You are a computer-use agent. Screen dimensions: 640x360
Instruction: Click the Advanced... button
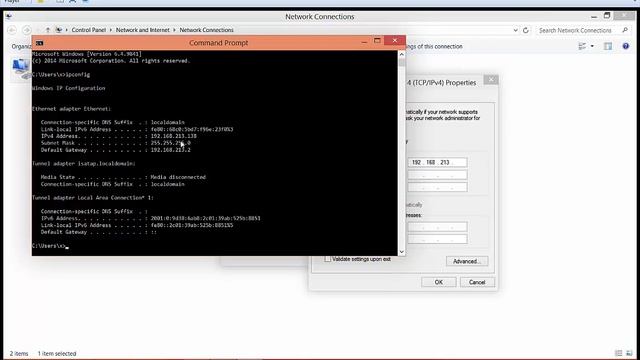(467, 261)
